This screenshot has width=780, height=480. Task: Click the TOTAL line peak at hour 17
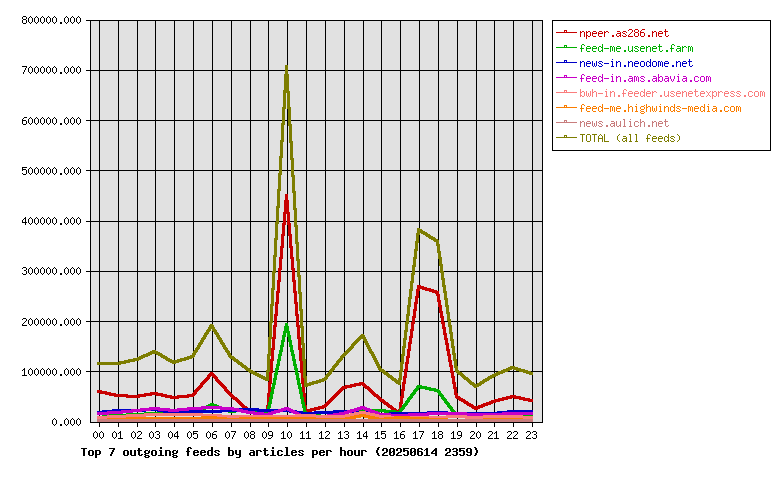point(419,230)
